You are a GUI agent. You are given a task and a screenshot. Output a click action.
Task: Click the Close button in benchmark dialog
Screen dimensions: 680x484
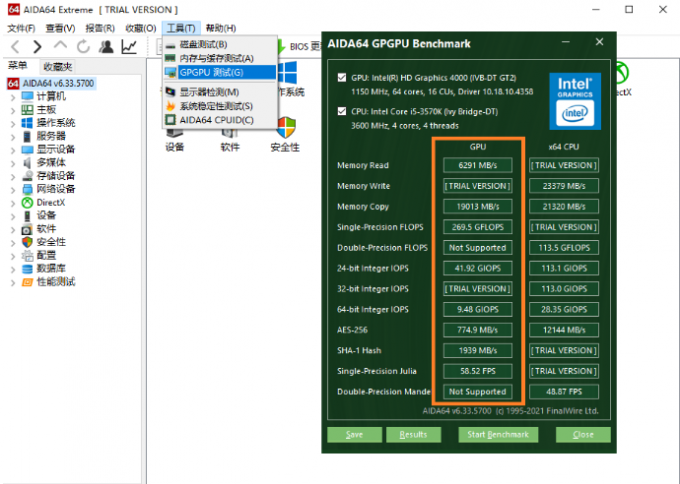click(583, 435)
